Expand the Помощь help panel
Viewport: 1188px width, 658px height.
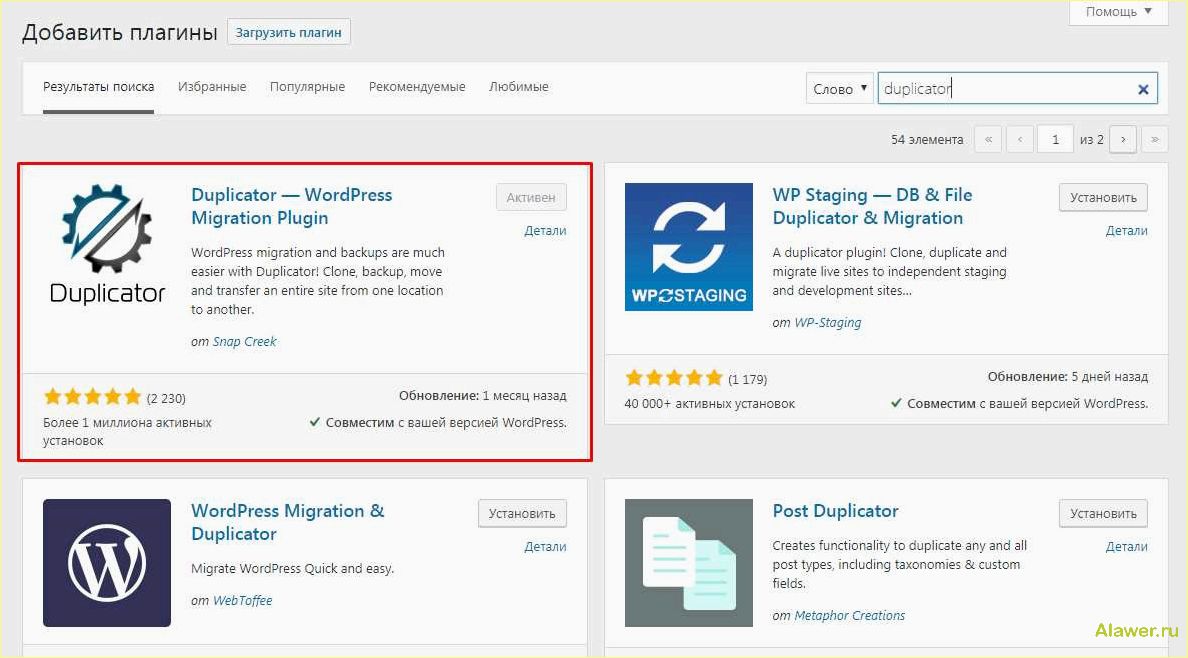1118,12
